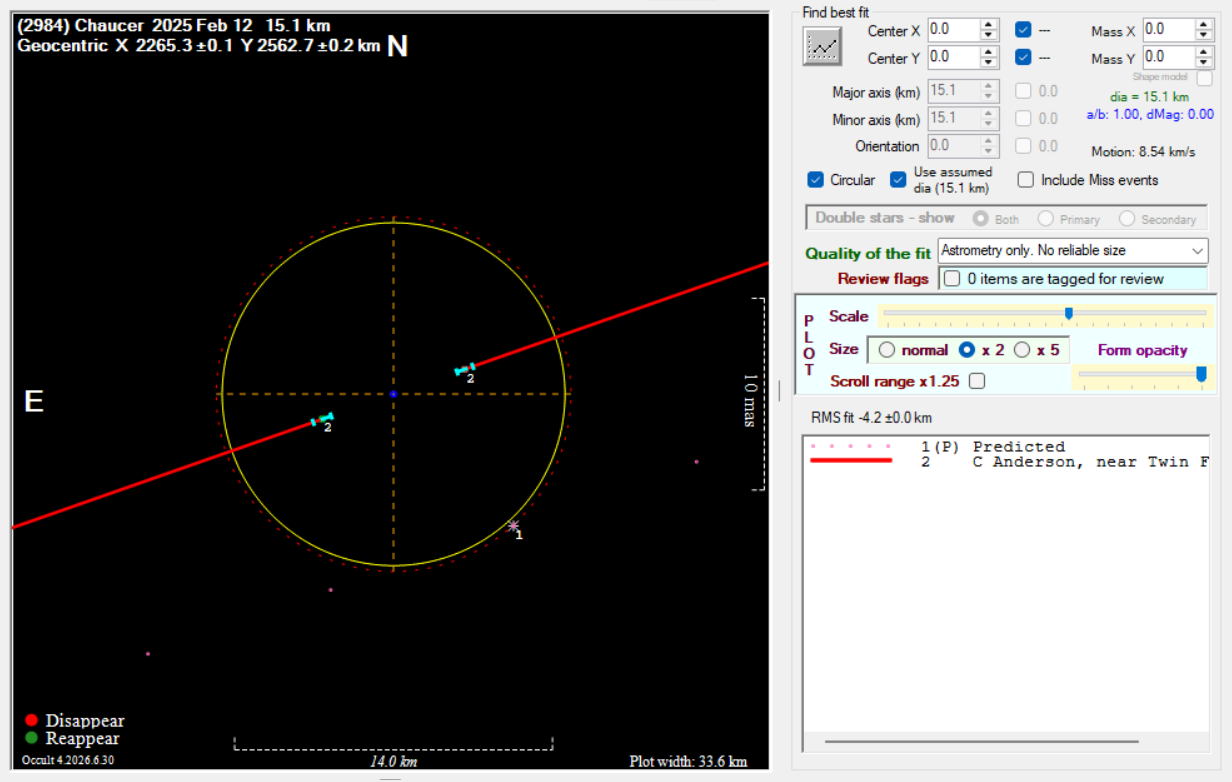
Task: Click the Find best fit graph icon button
Action: [822, 46]
